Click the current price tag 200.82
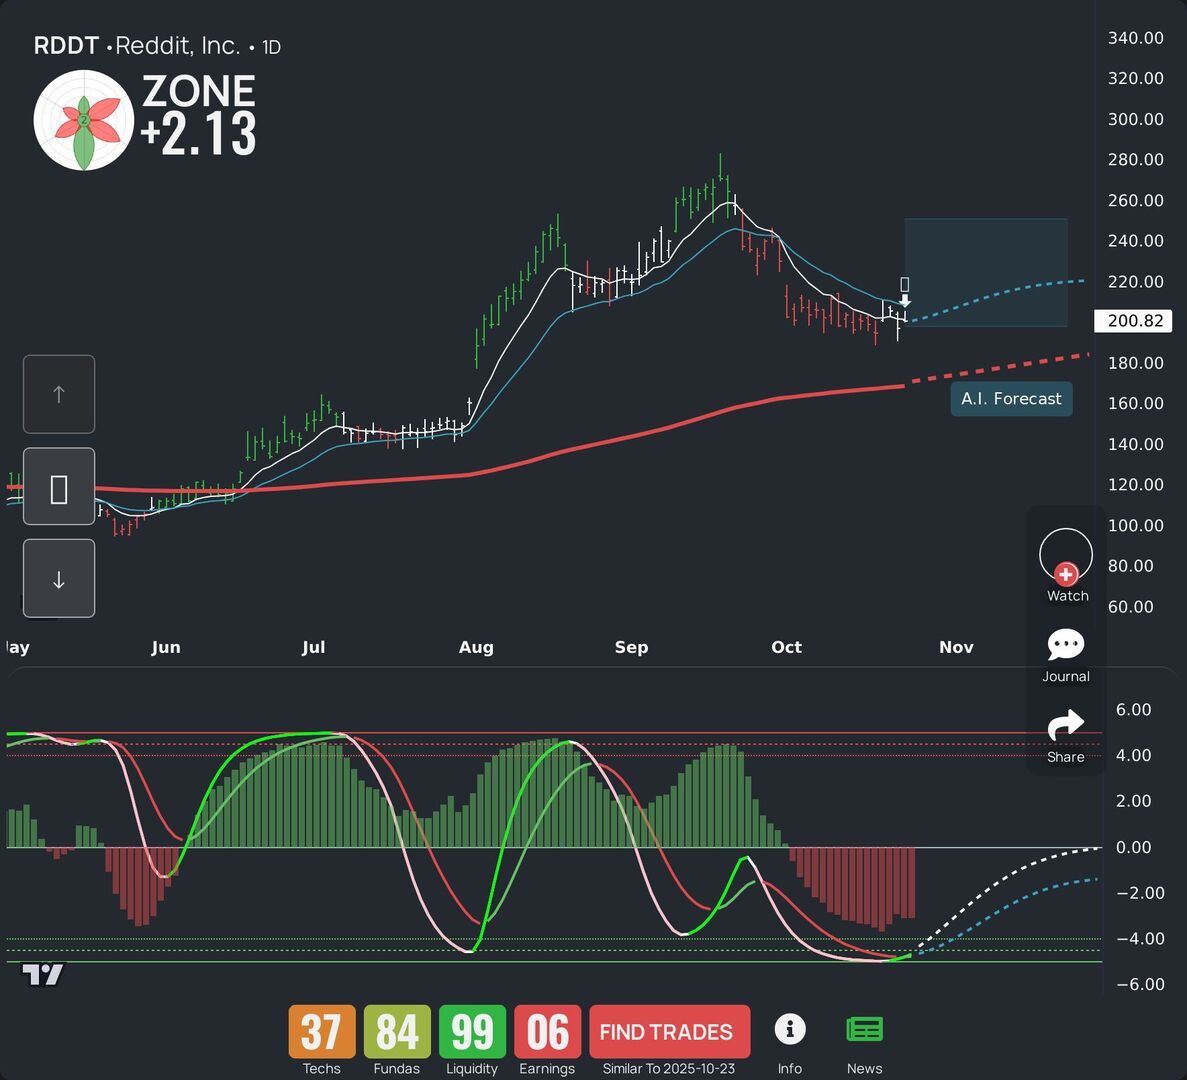1187x1080 pixels. click(x=1133, y=321)
